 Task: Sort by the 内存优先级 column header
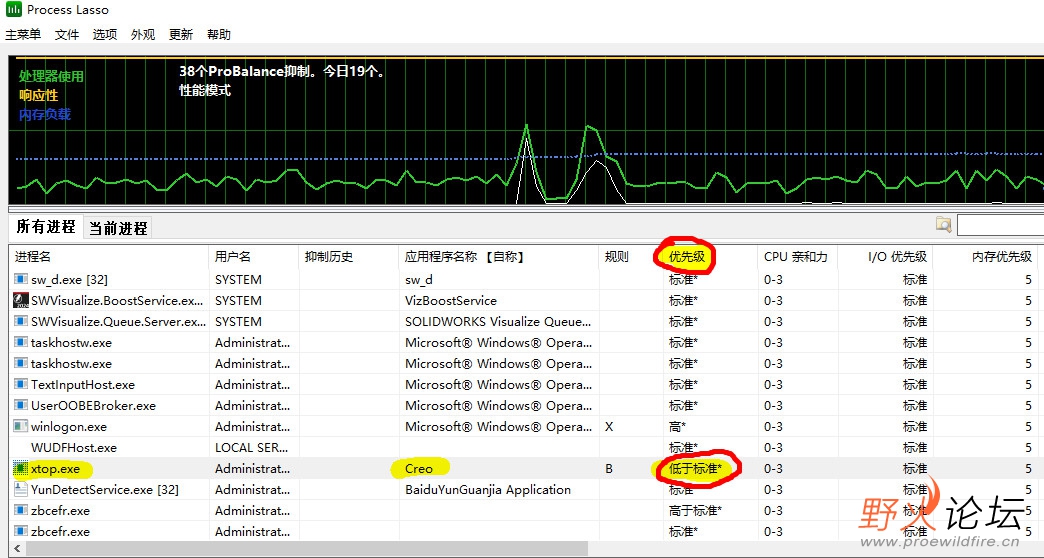coord(985,256)
